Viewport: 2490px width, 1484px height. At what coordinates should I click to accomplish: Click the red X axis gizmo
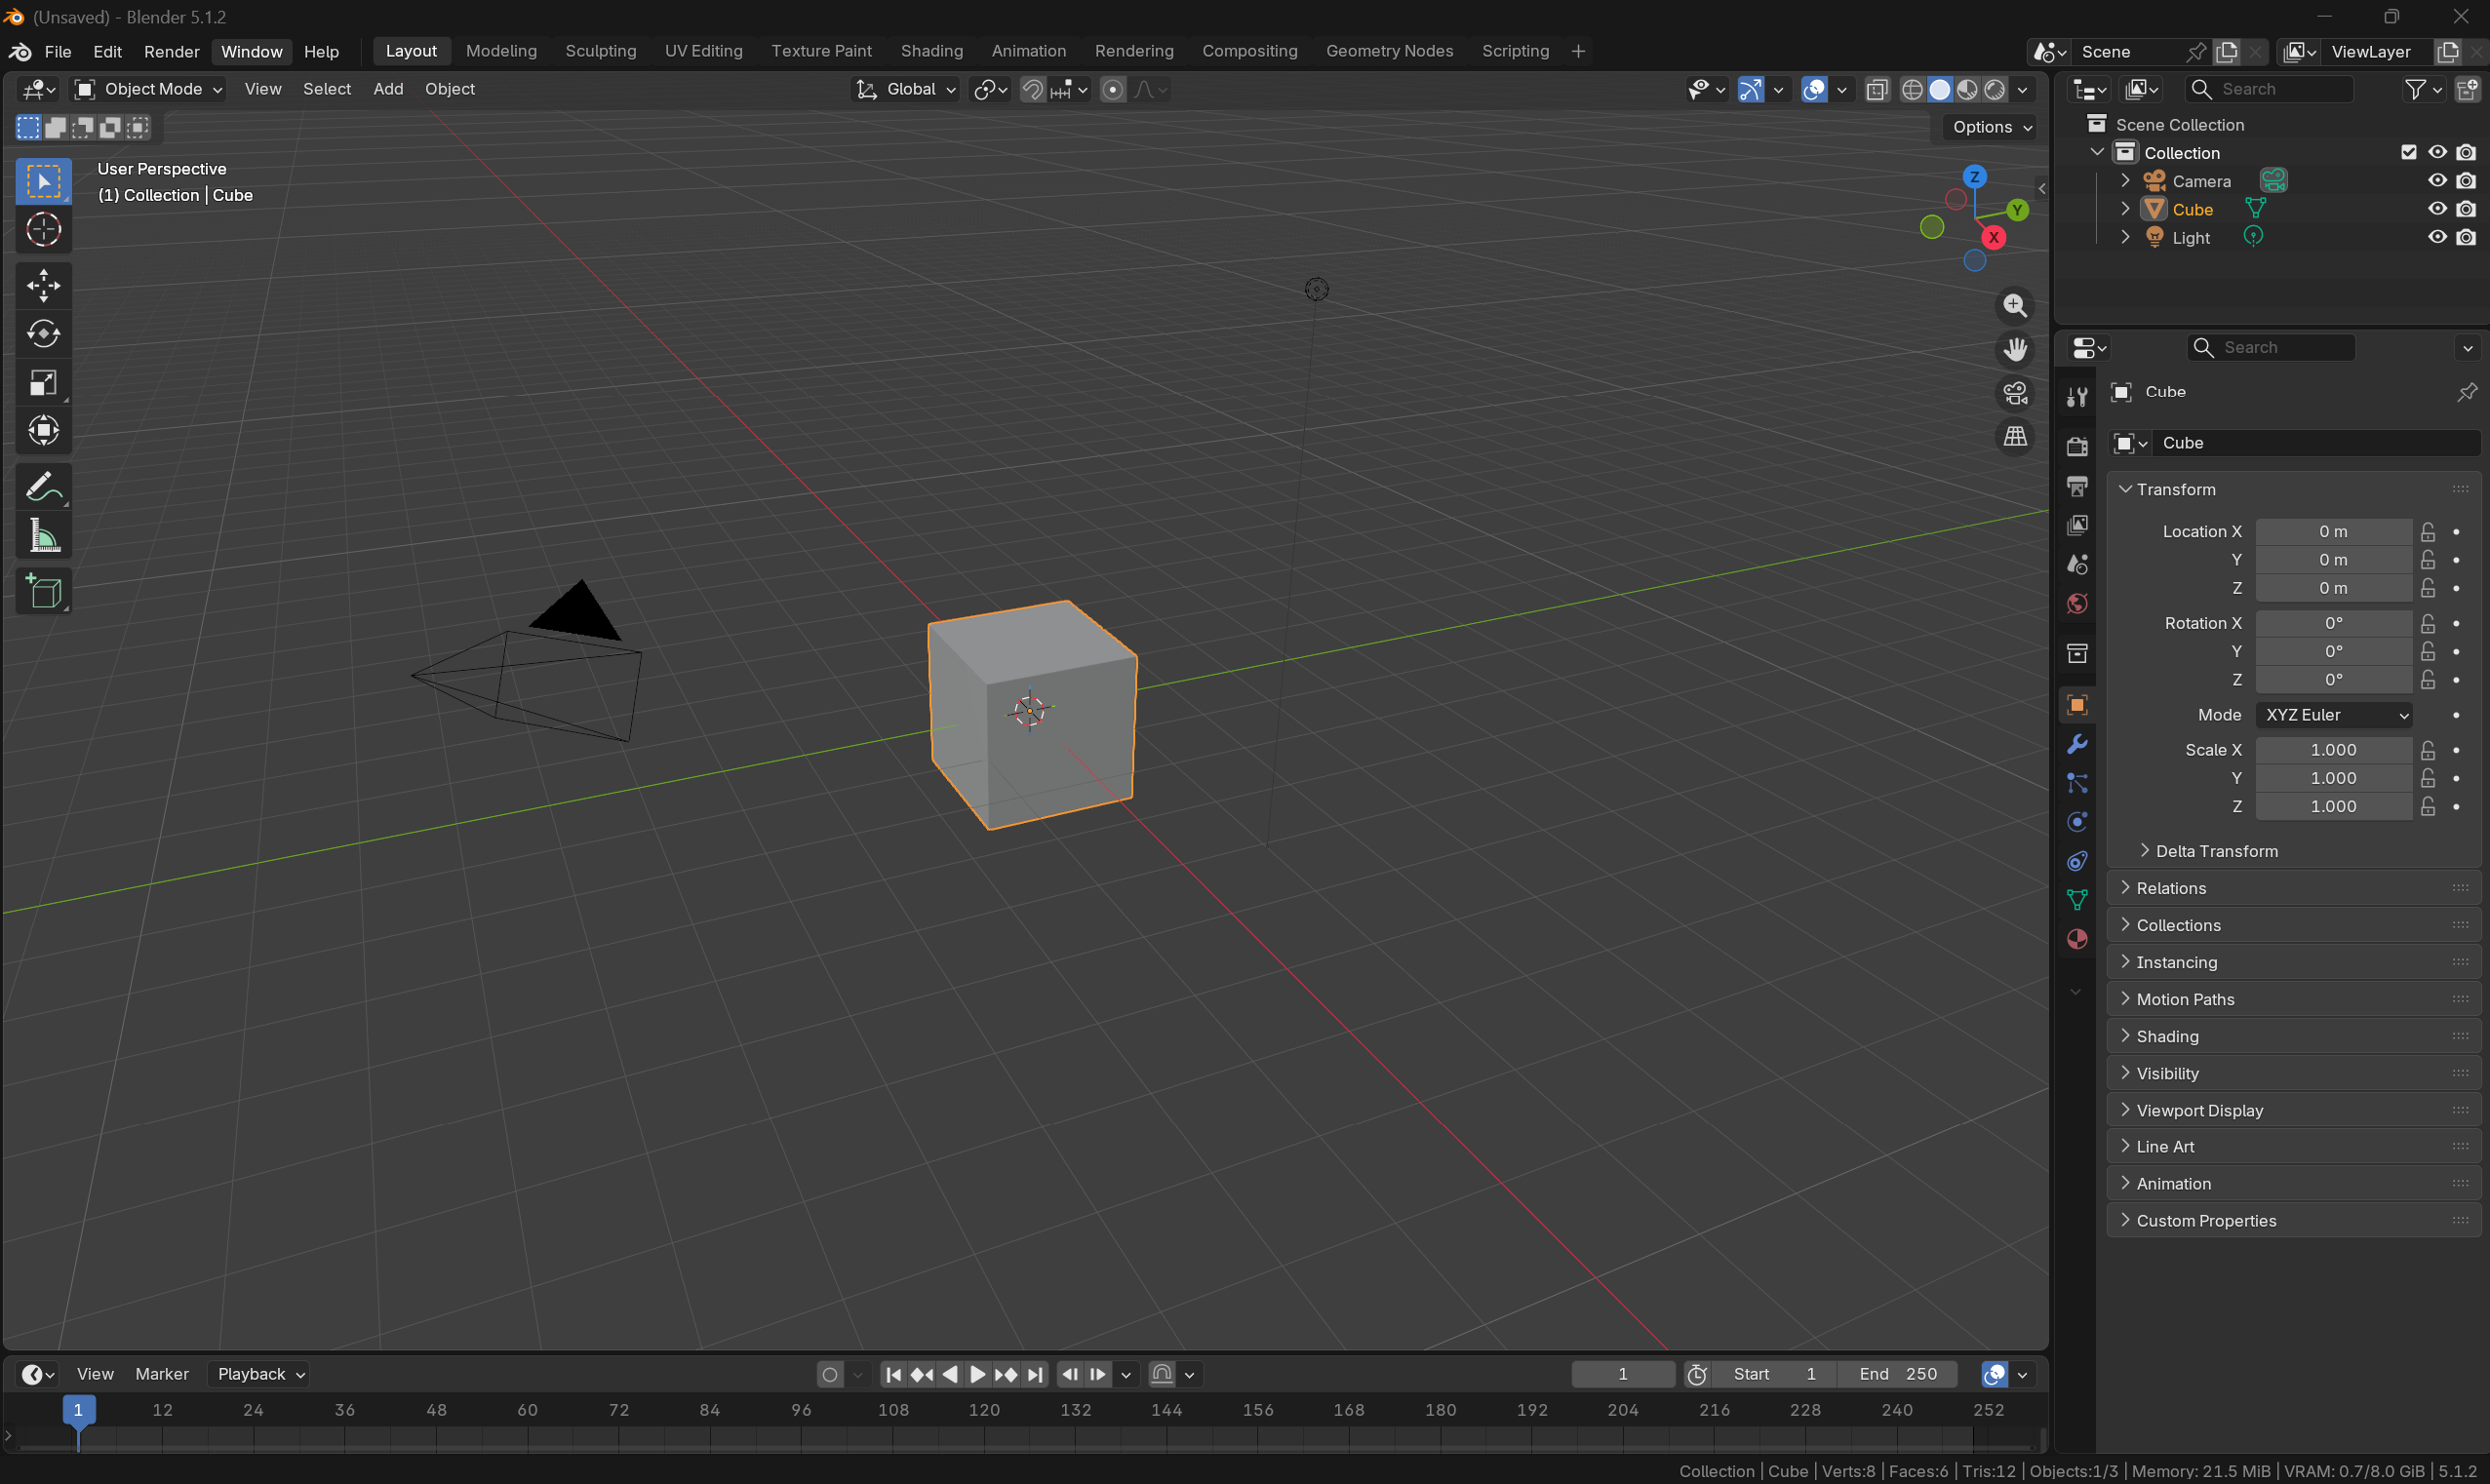[1994, 237]
